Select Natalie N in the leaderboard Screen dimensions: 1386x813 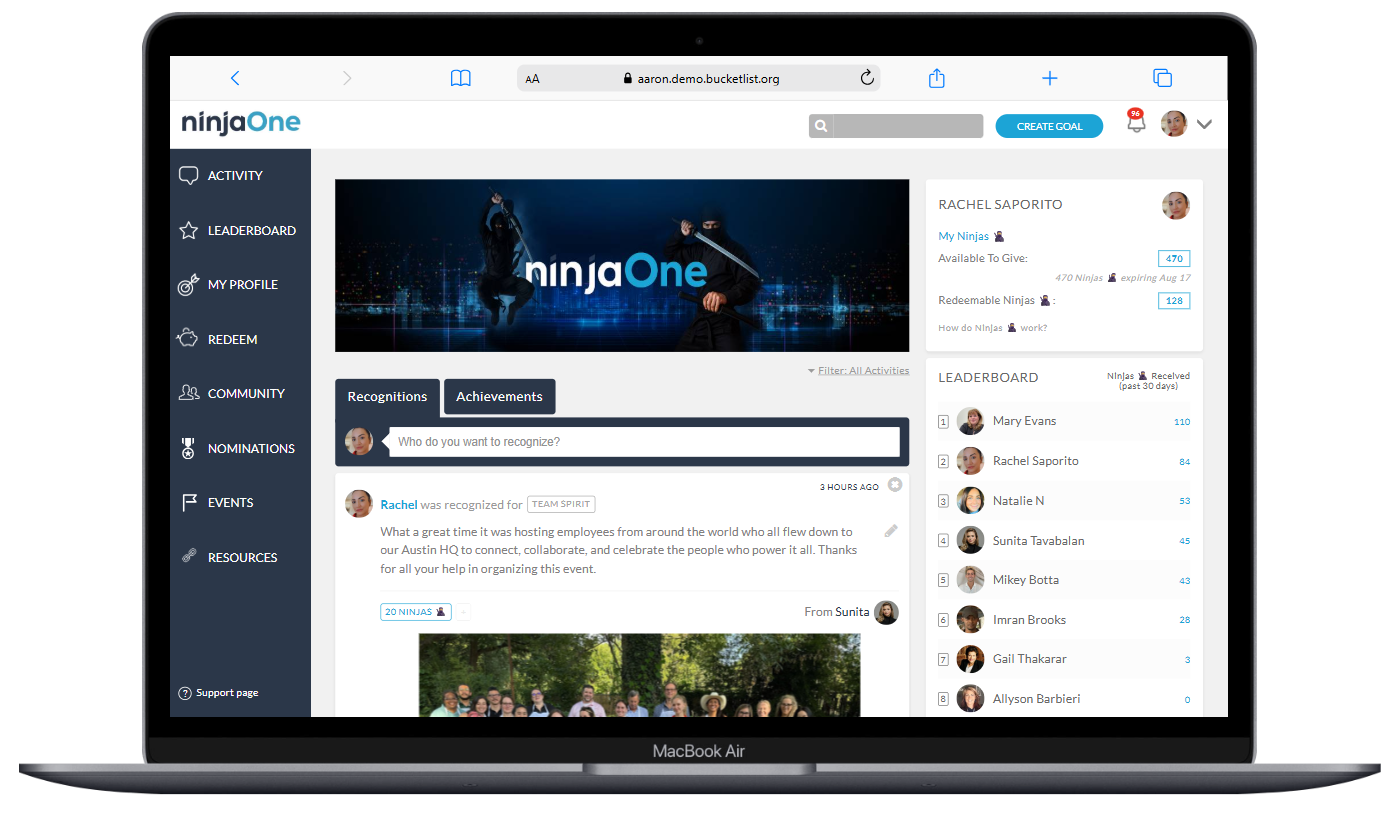coord(1065,501)
